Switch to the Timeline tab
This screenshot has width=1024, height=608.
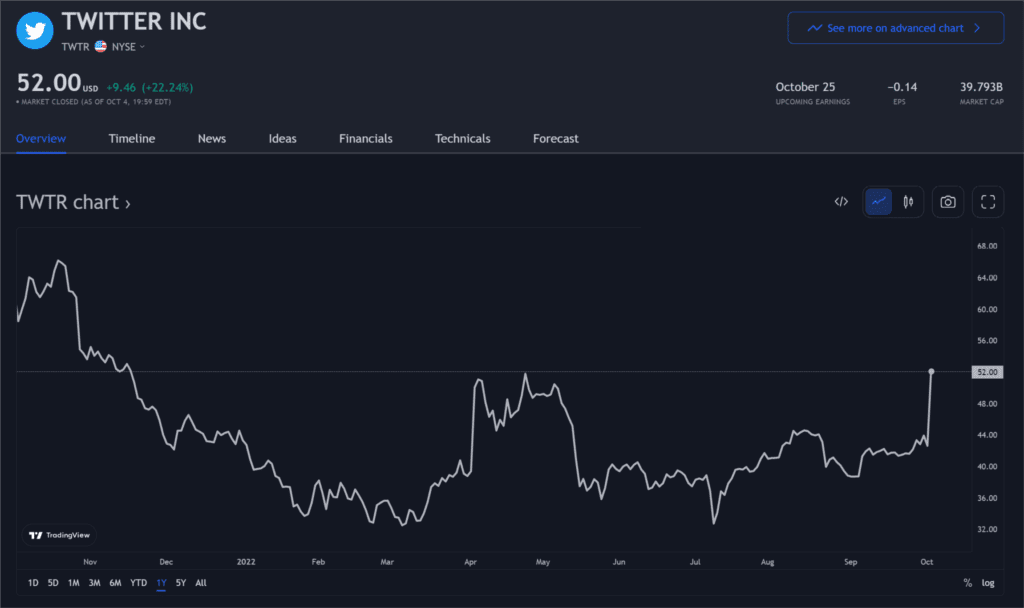132,138
